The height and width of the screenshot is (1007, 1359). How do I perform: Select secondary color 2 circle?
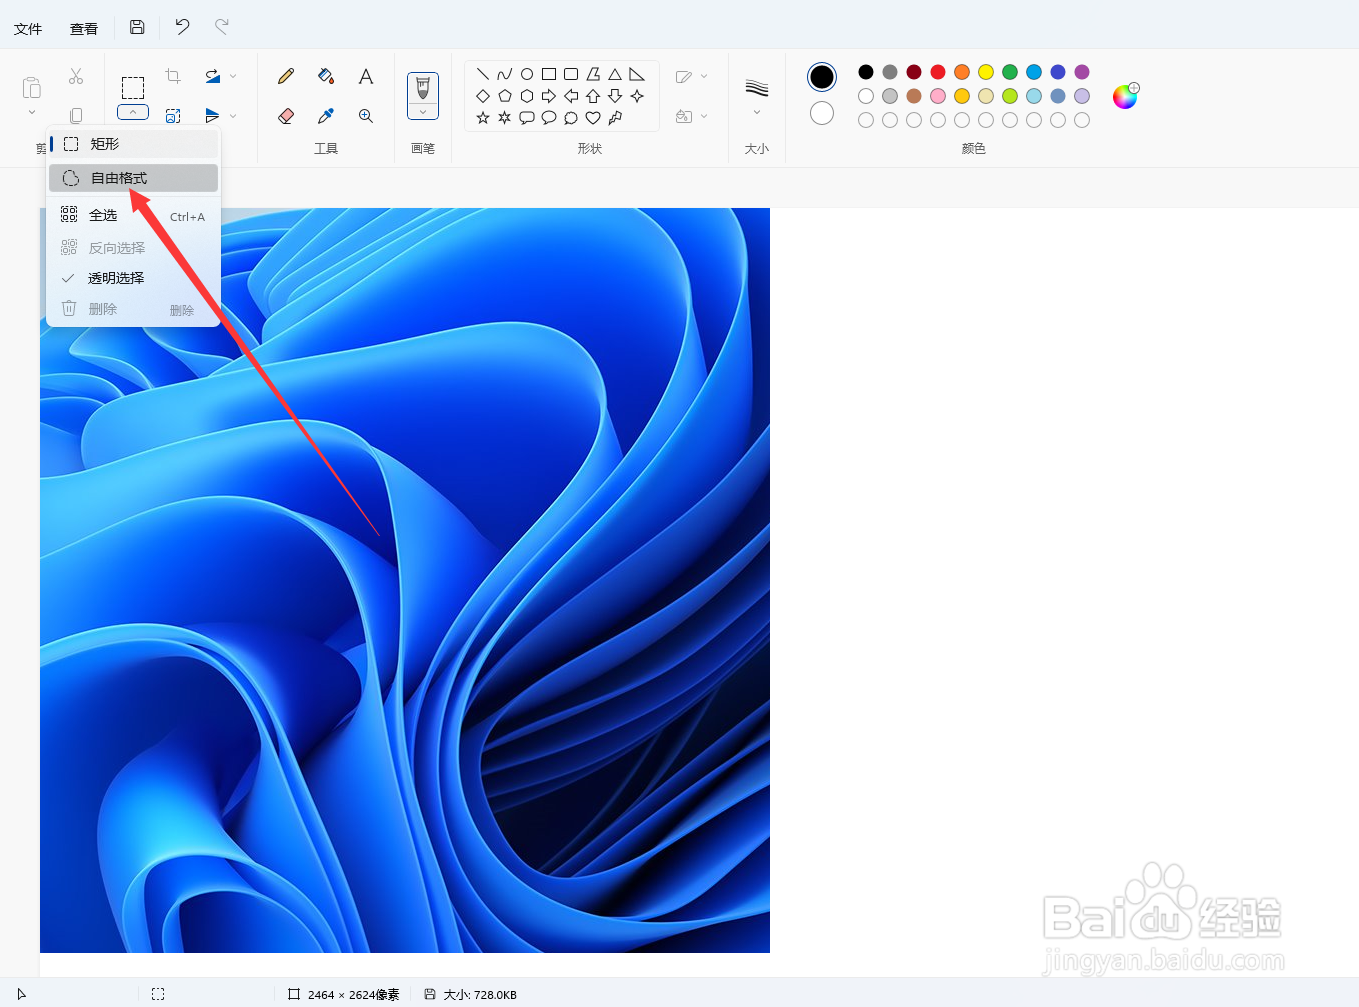pos(822,113)
